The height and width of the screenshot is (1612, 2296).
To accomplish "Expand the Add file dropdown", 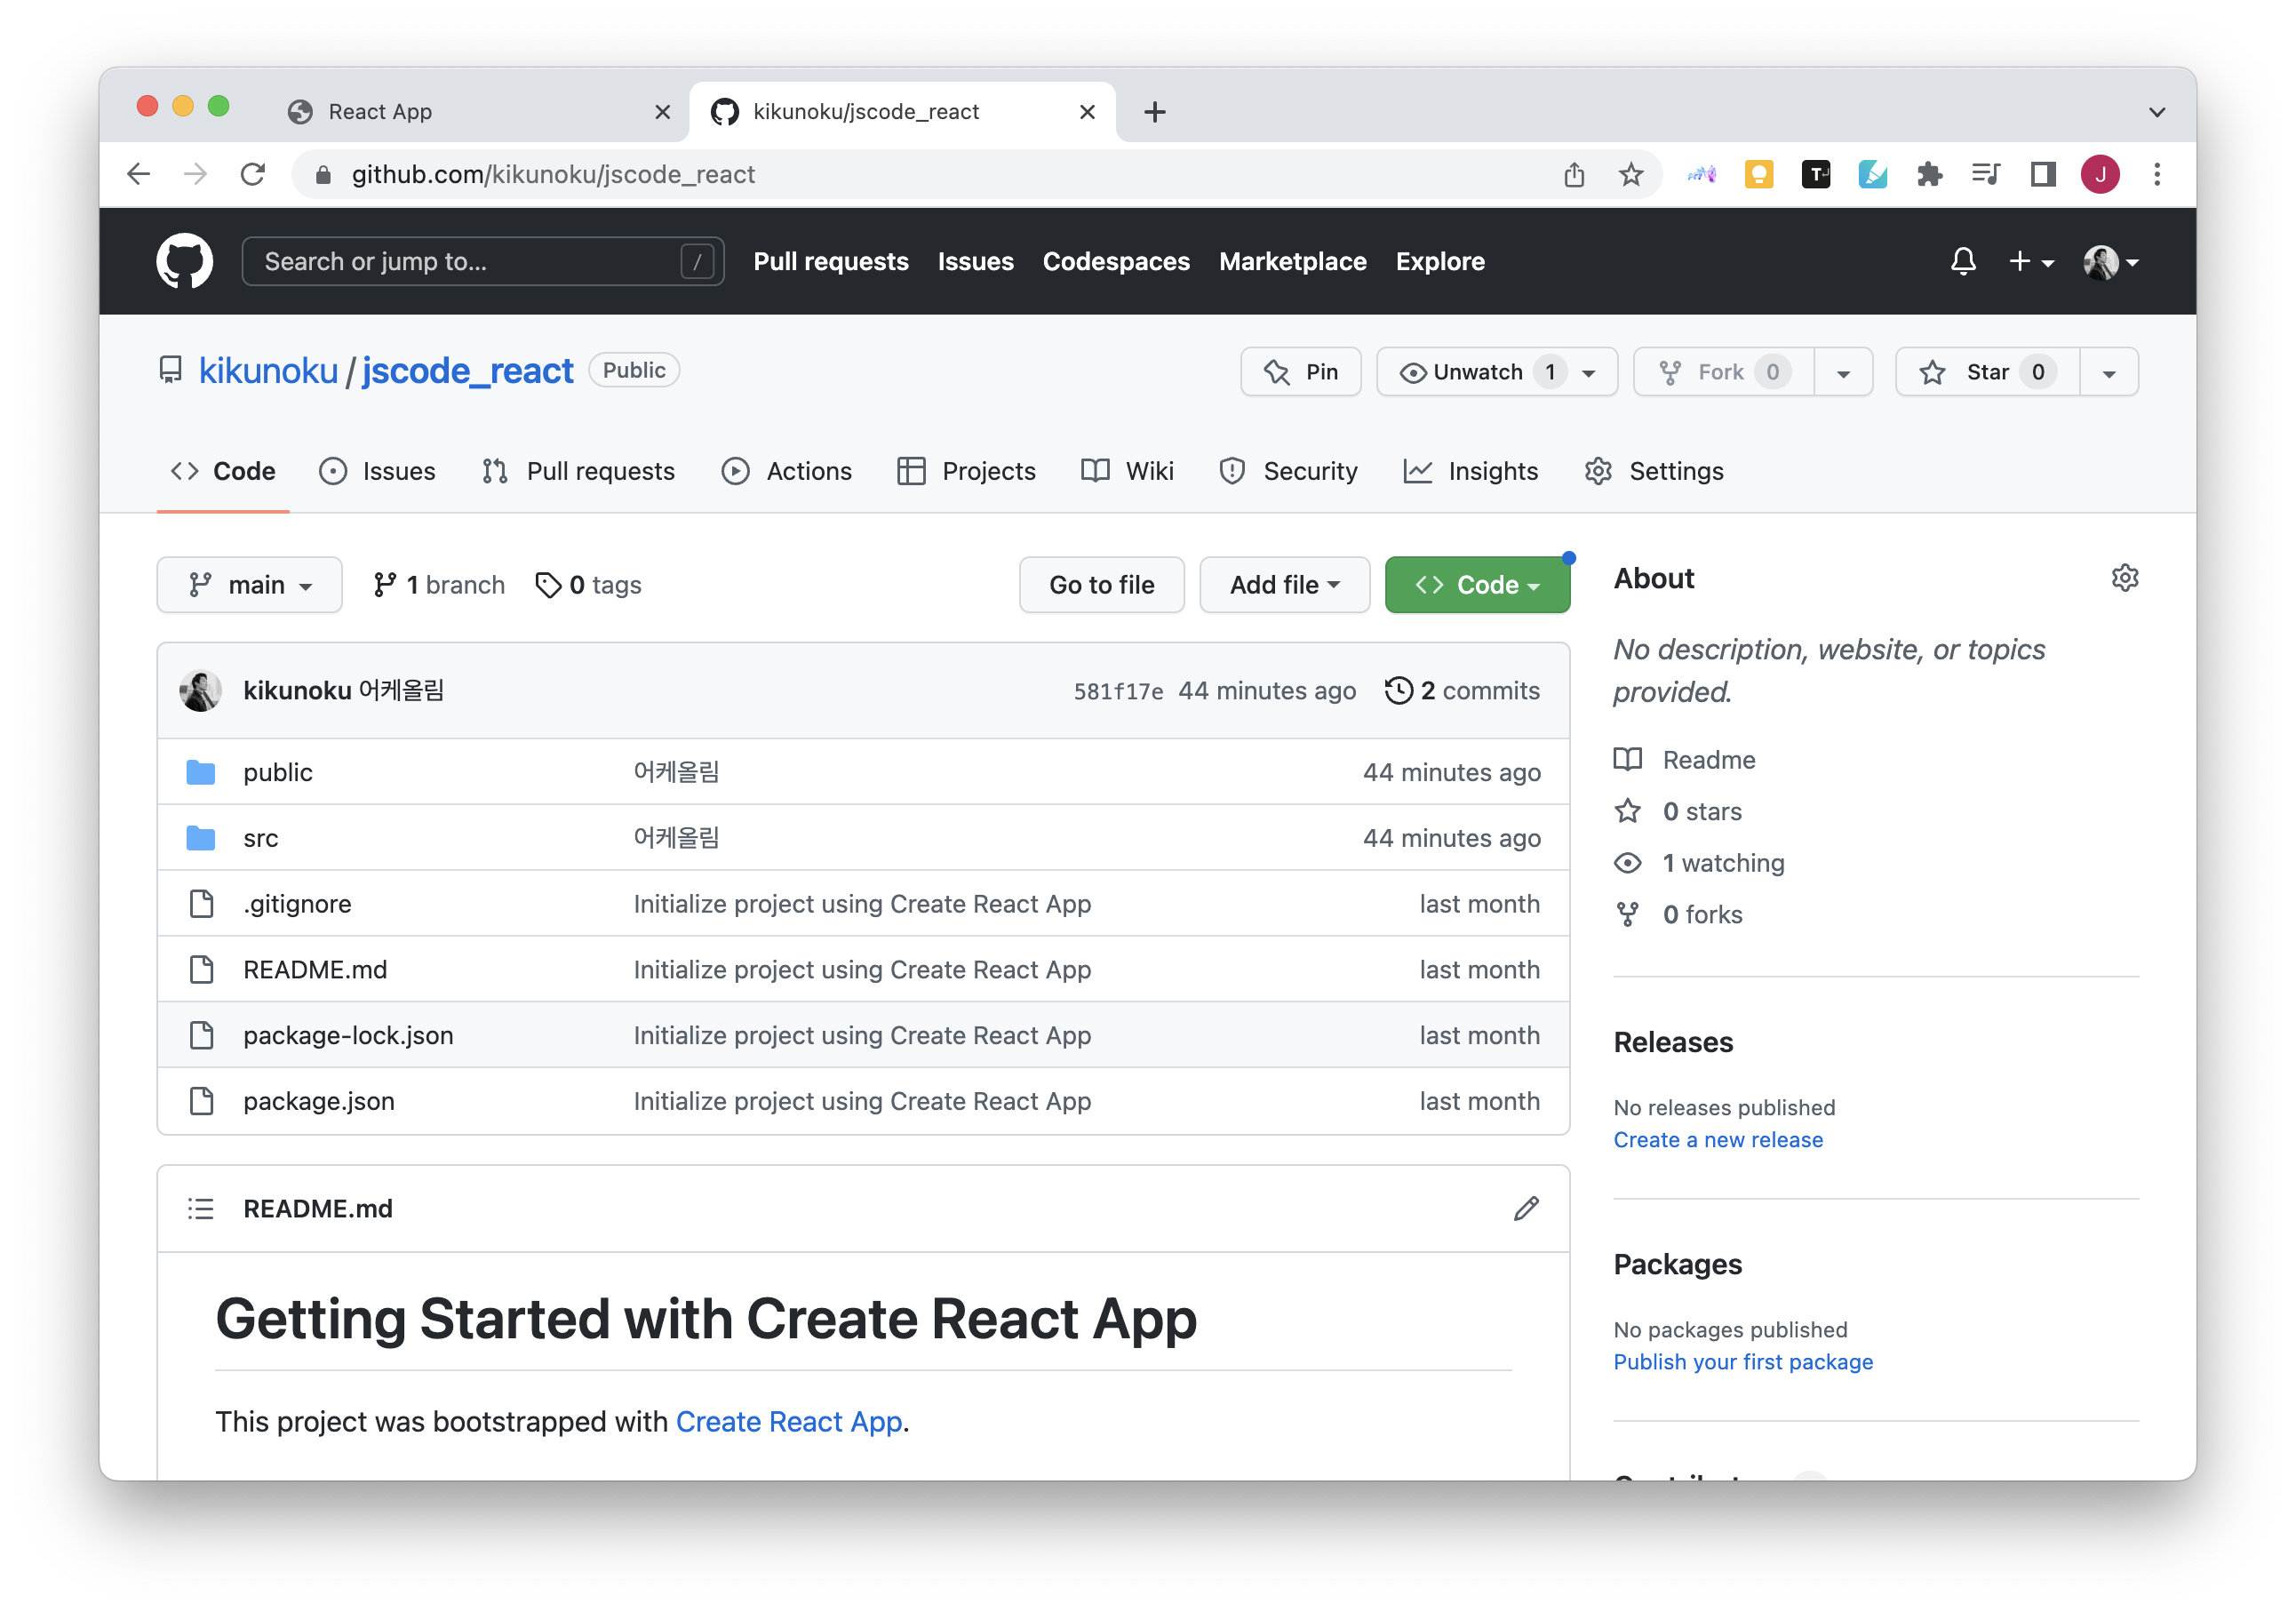I will pyautogui.click(x=1284, y=584).
